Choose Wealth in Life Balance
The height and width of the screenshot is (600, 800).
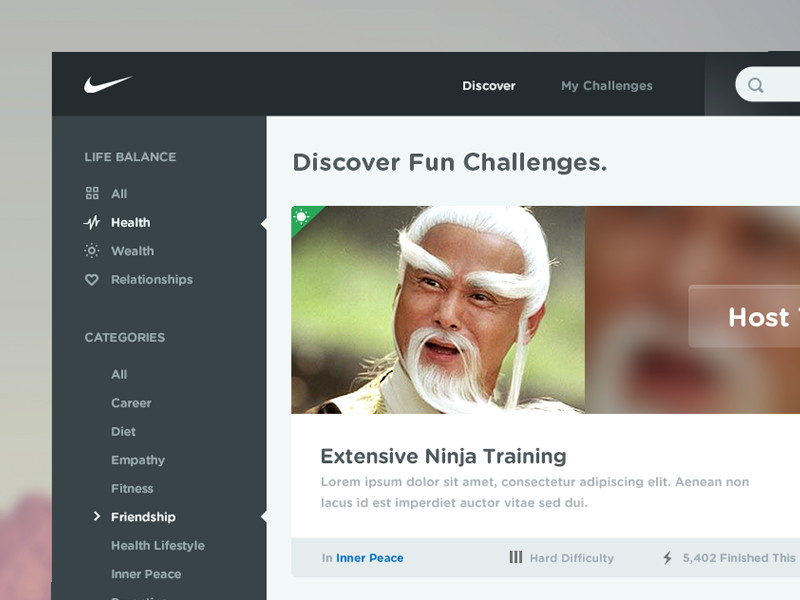click(133, 251)
